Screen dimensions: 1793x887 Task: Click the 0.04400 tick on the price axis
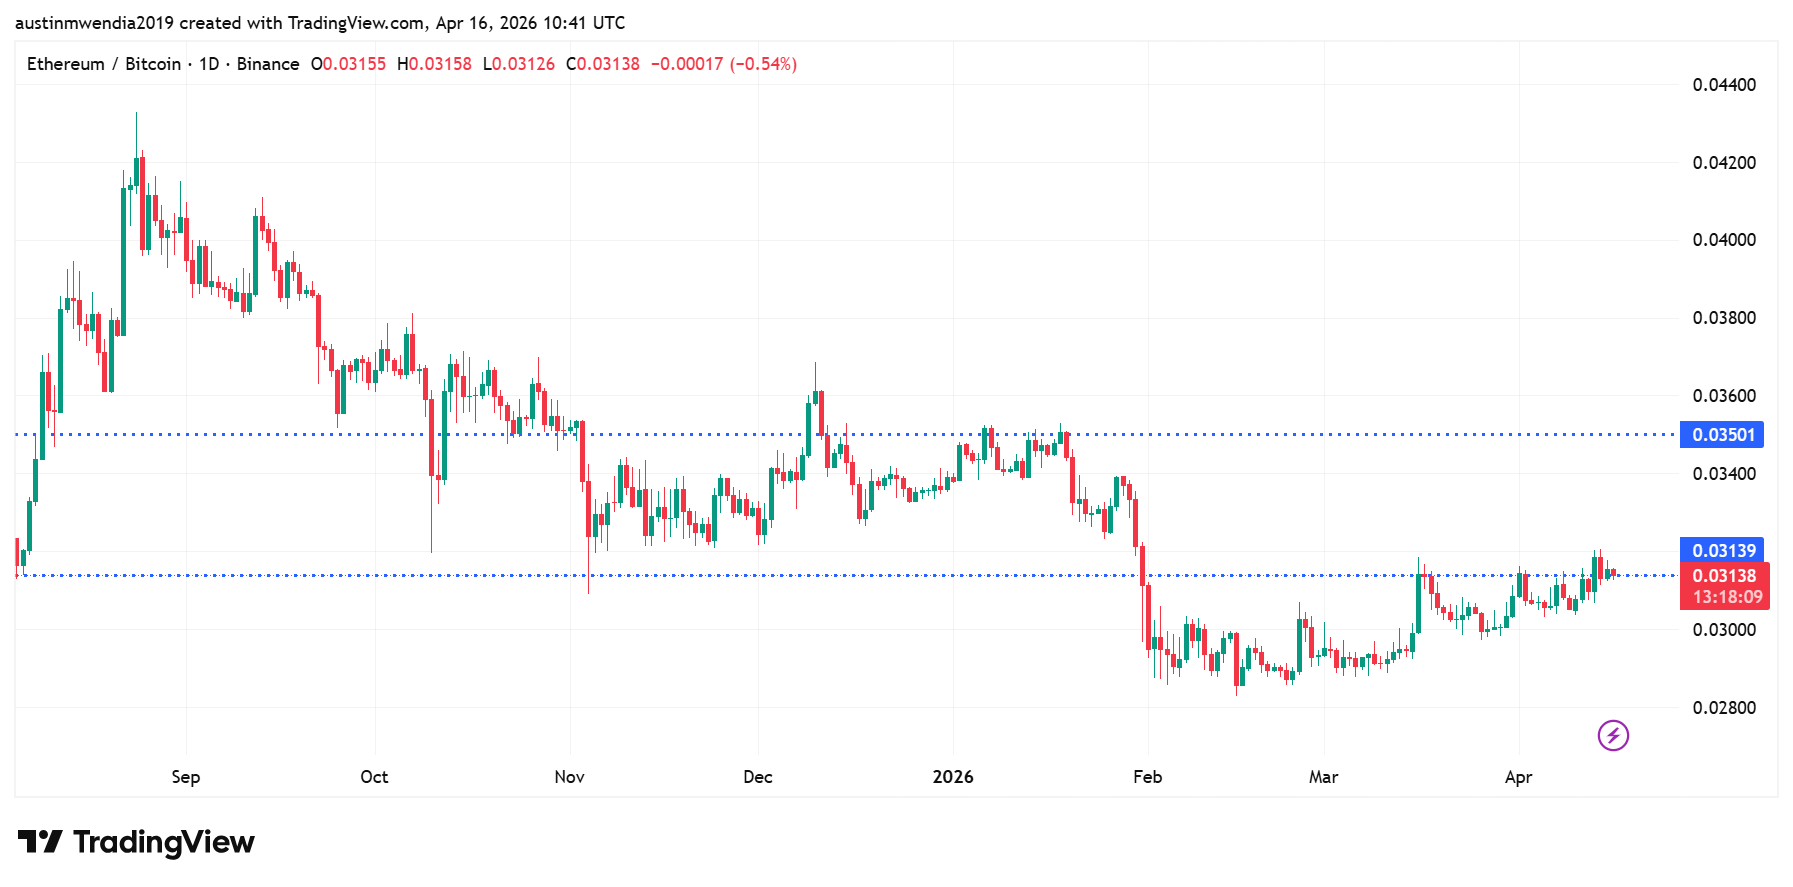coord(1724,85)
